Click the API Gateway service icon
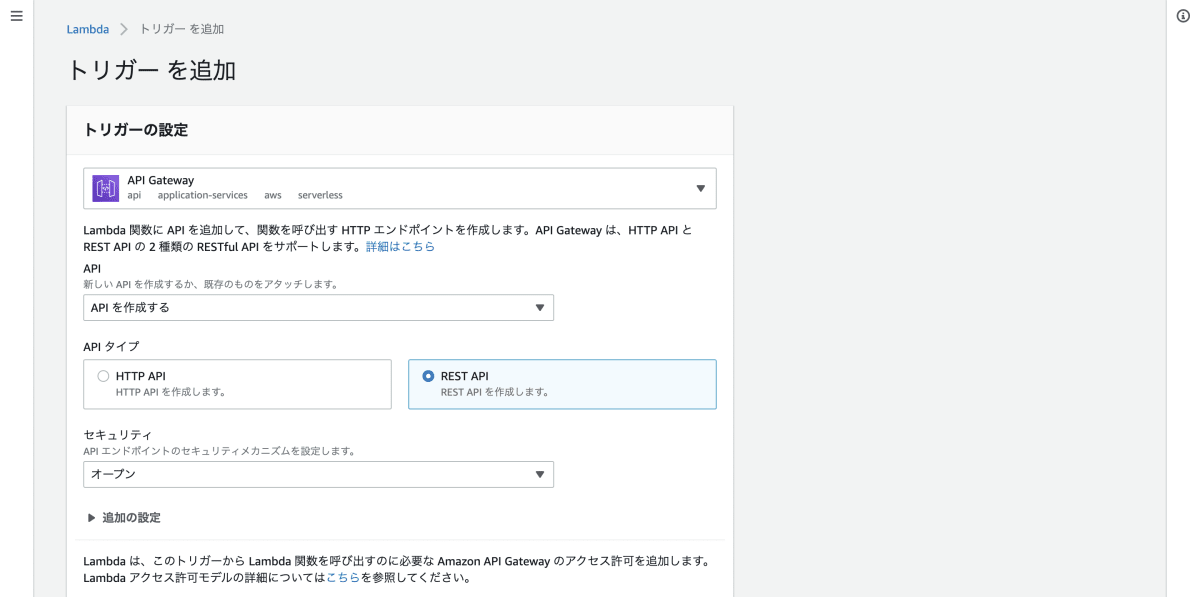Screen dimensions: 1200x597 (106, 188)
